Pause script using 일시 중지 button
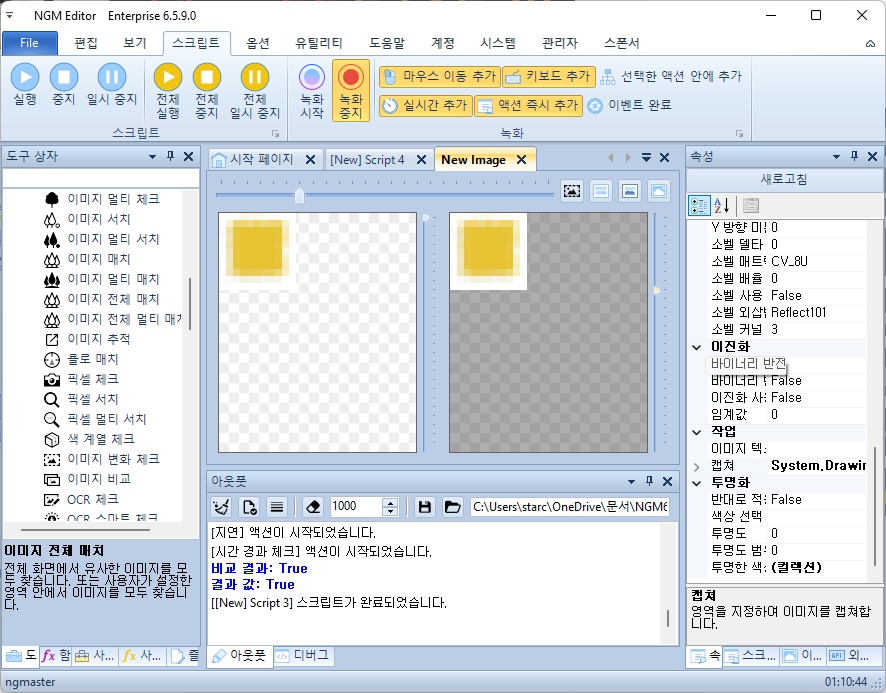The width and height of the screenshot is (886, 693). tap(112, 85)
